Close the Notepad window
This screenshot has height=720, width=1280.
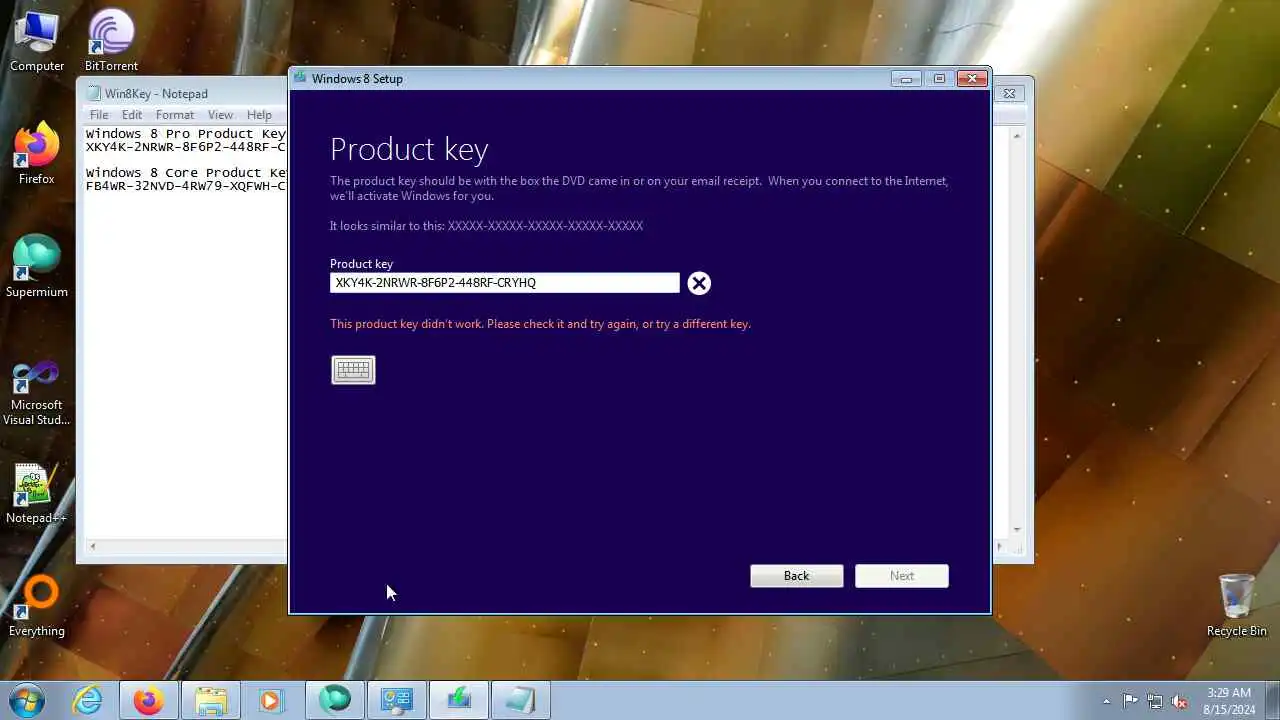[x=1009, y=93]
